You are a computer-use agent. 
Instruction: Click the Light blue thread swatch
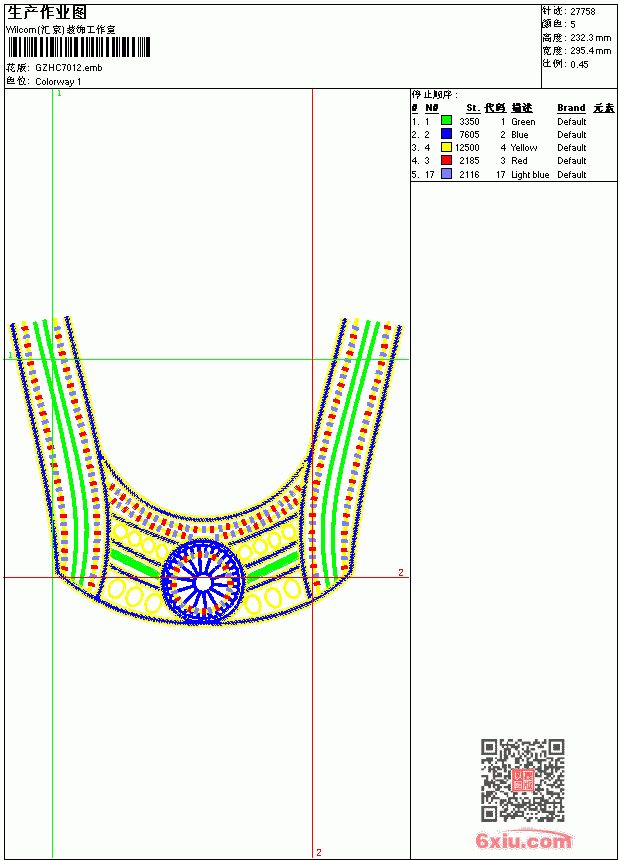click(446, 174)
